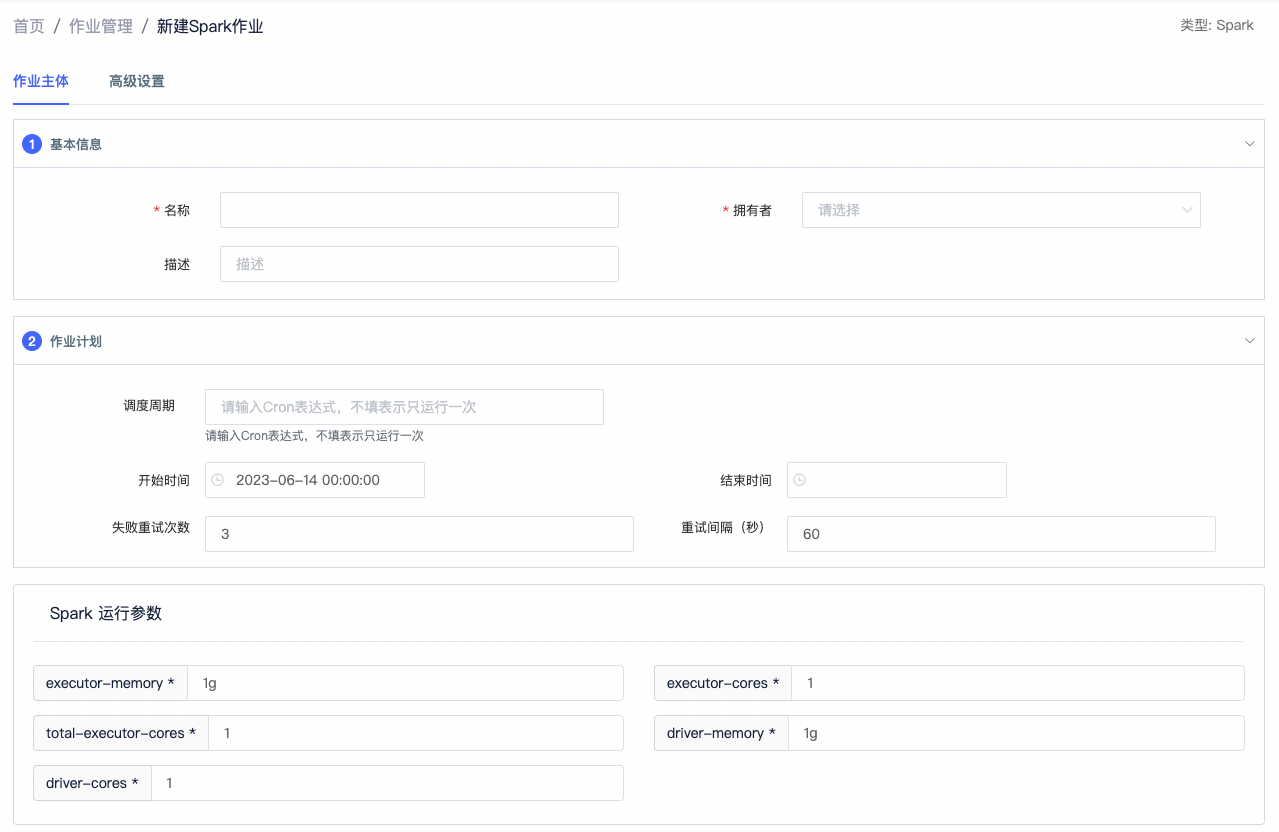Click the driver-memory * label
This screenshot has height=832, width=1279.
point(722,733)
